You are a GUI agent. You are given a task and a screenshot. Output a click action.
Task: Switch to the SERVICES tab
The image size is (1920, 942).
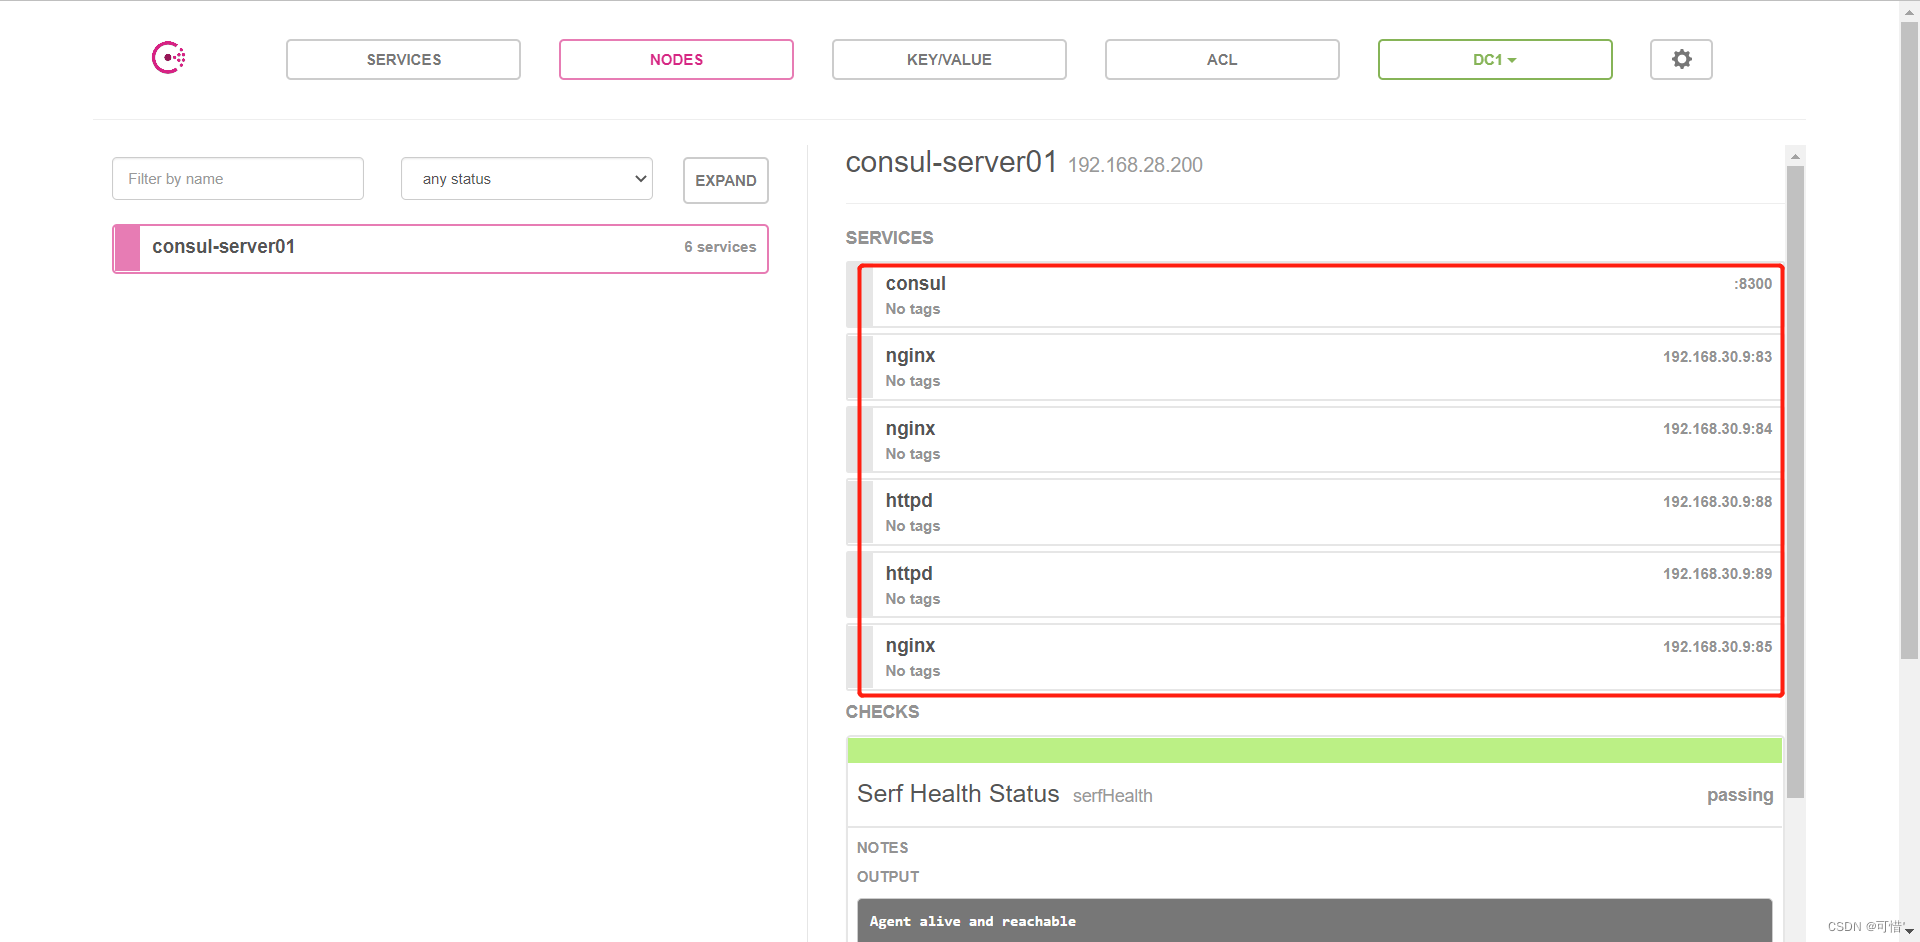(403, 59)
